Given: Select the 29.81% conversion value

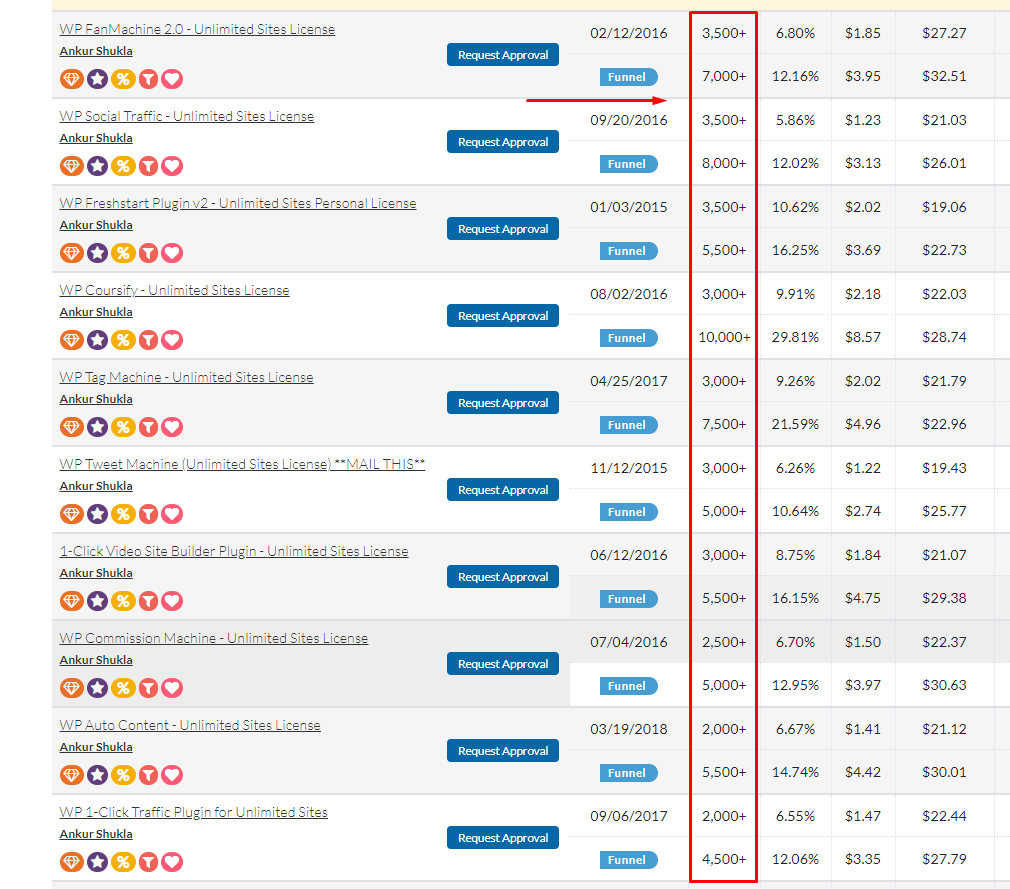Looking at the screenshot, I should tap(796, 337).
